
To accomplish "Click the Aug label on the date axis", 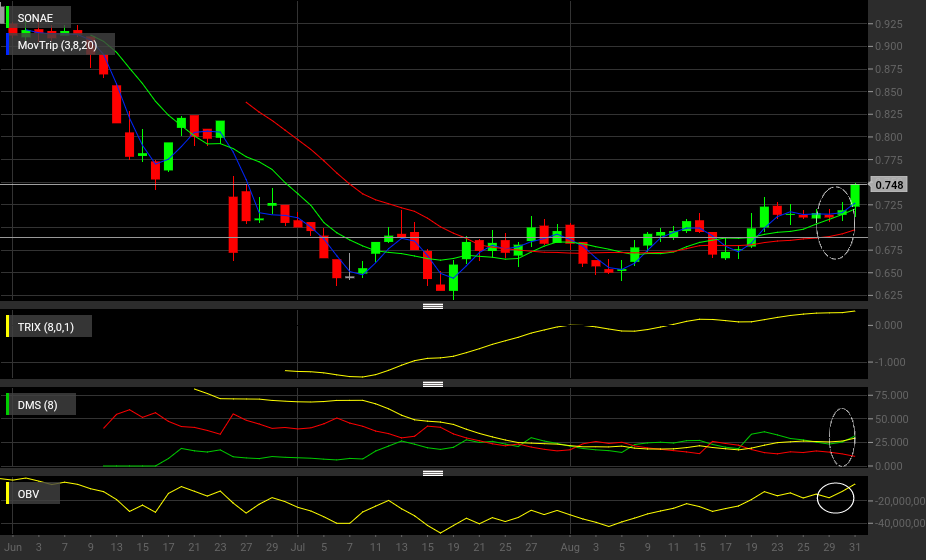I will pos(570,547).
